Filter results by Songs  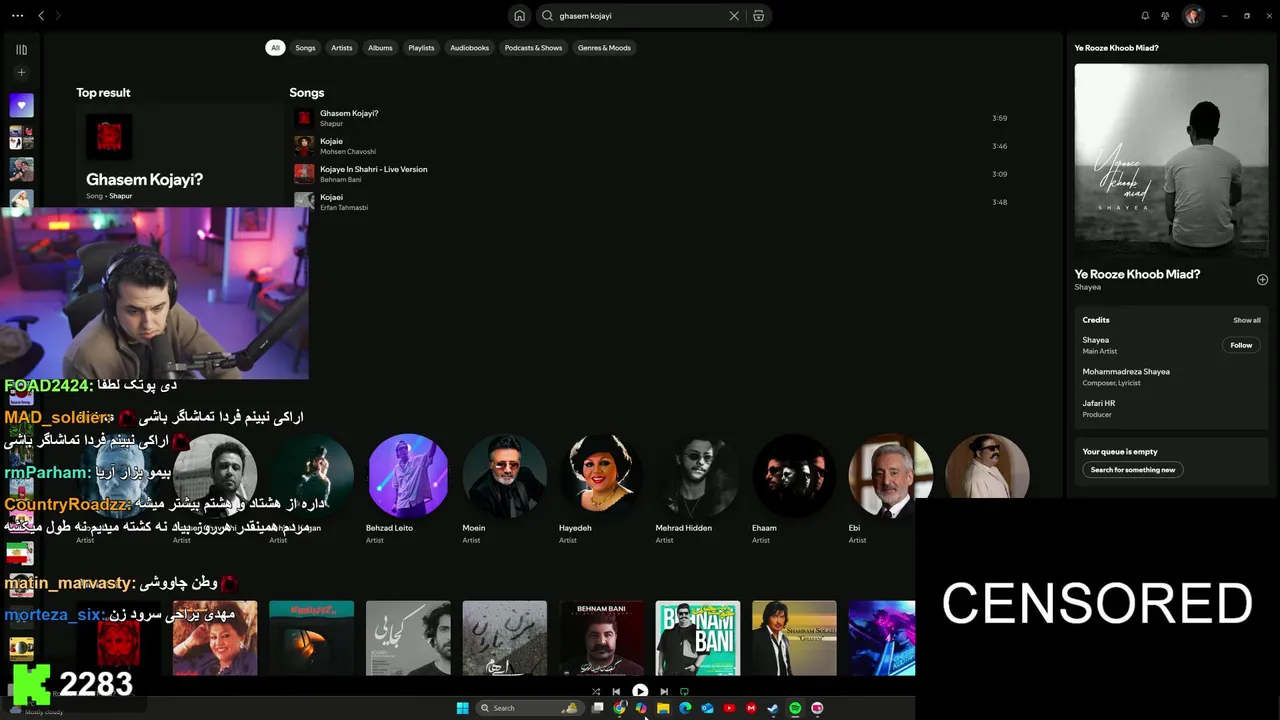point(305,48)
